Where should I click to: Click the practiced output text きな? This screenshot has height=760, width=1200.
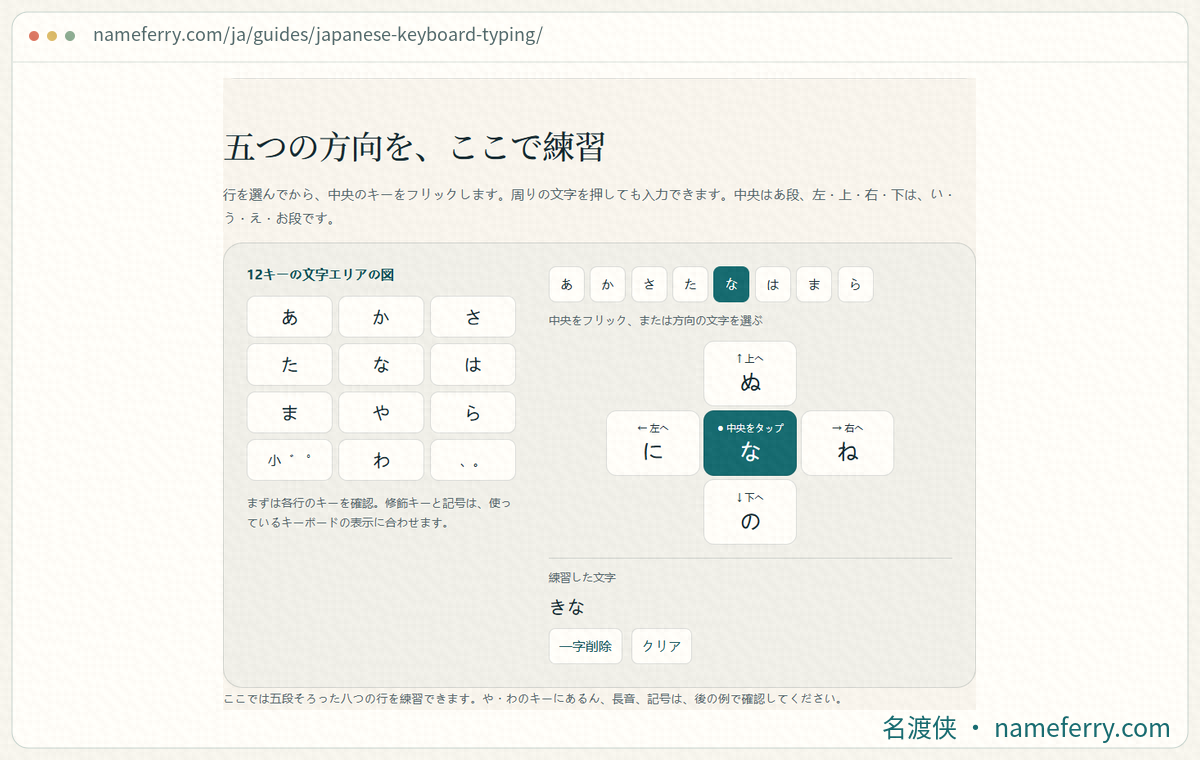[567, 607]
